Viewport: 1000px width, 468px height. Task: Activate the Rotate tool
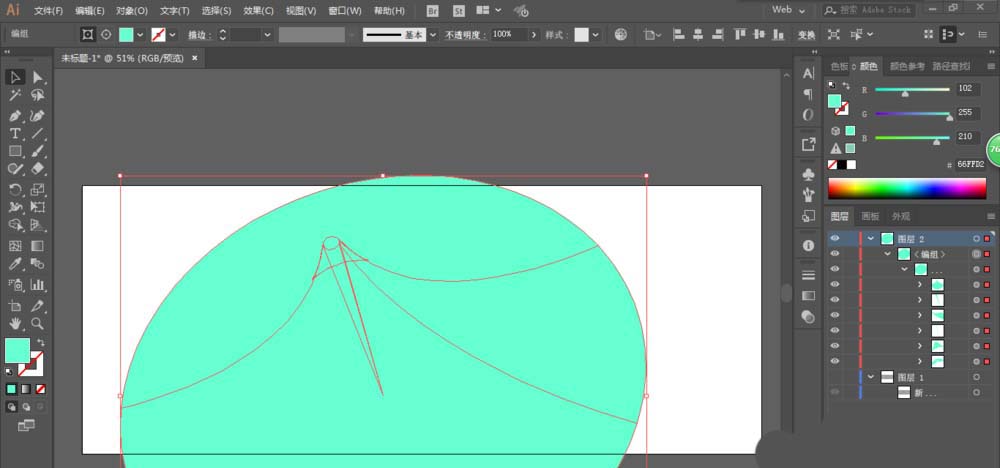coord(15,189)
